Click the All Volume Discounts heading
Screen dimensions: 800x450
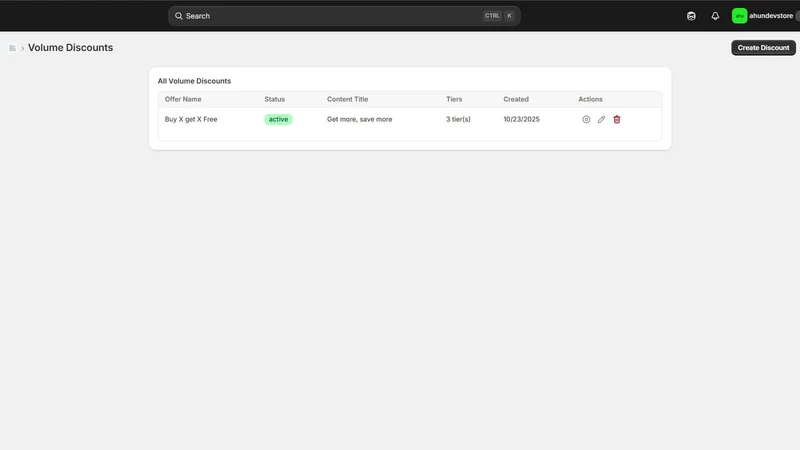point(194,81)
